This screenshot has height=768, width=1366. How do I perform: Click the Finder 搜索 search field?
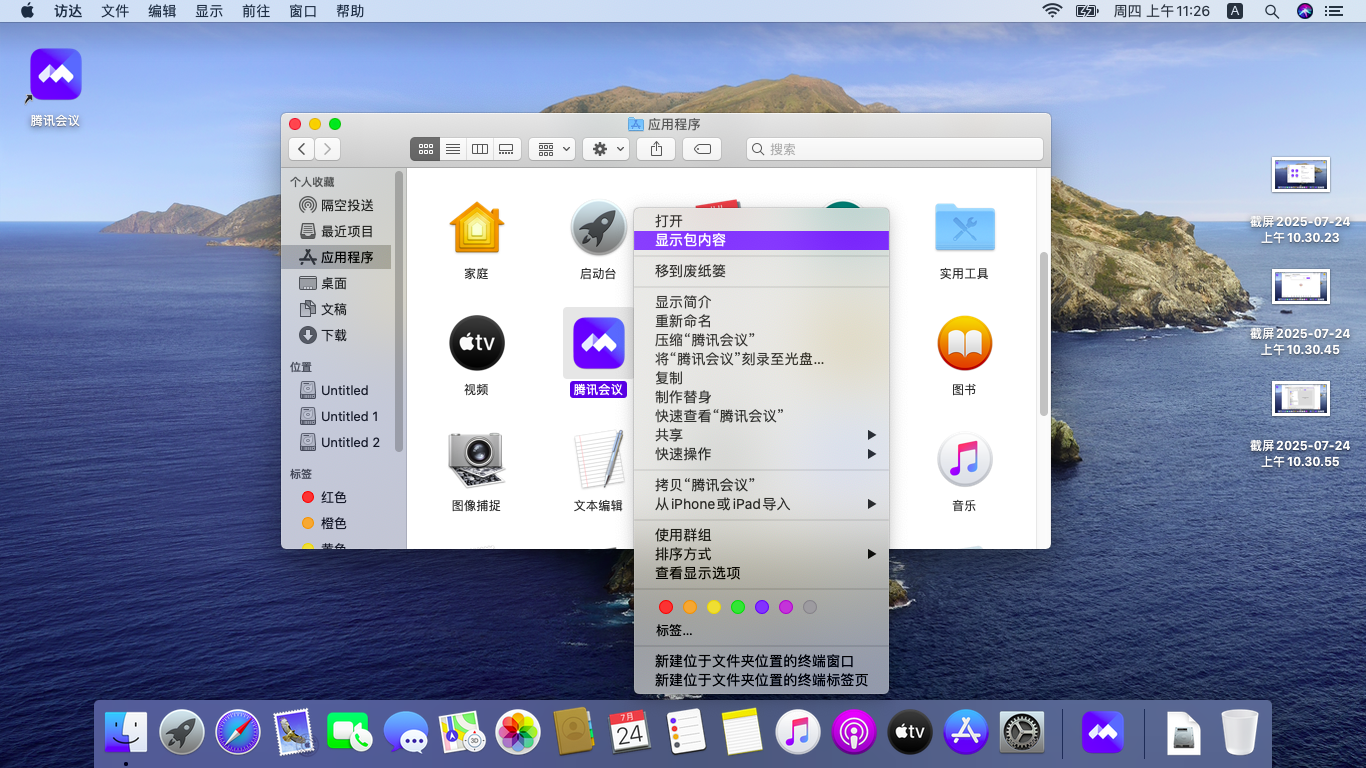(895, 149)
